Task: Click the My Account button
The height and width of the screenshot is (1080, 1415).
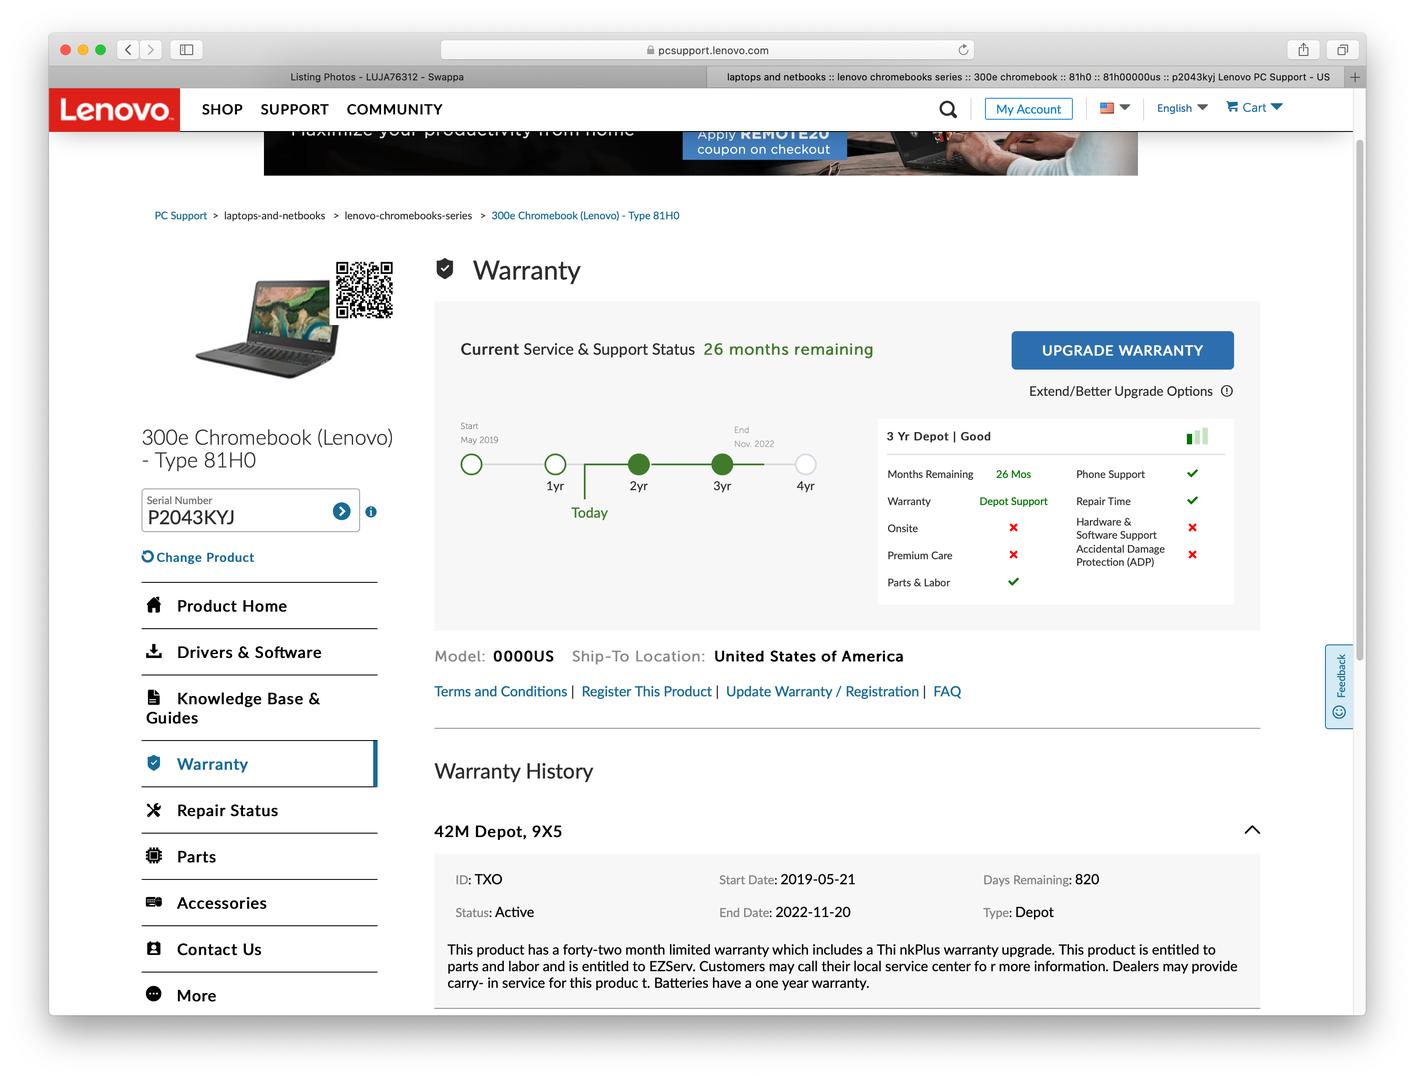Action: point(1028,109)
